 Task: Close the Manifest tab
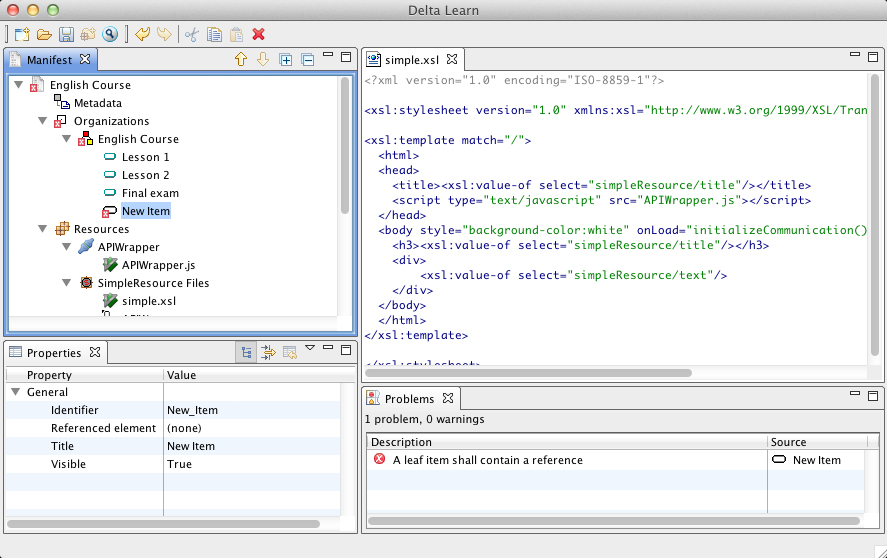[85, 59]
